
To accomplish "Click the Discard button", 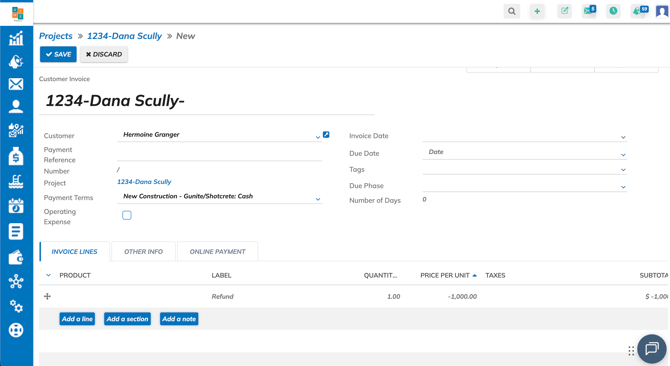I will [104, 54].
